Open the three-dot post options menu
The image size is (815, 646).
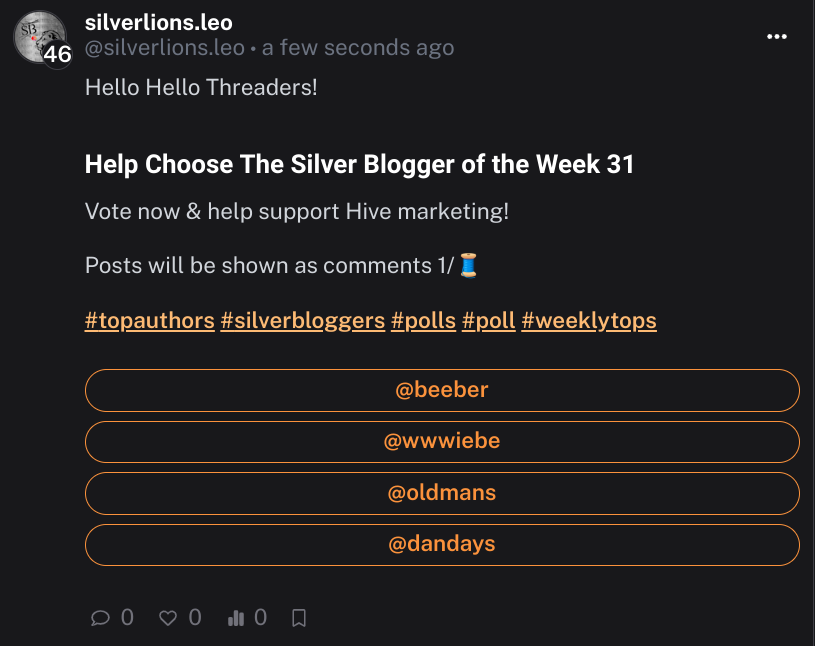[777, 36]
